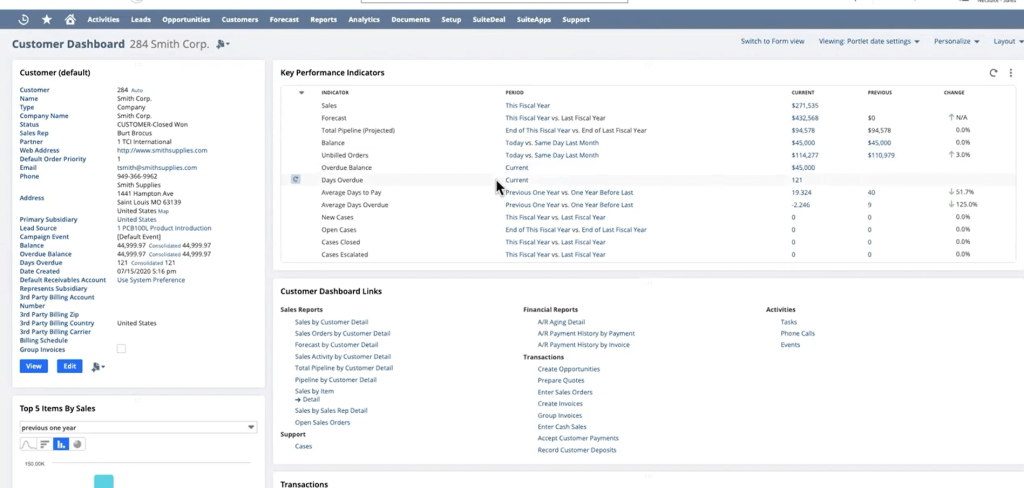Open the Activities menu

point(103,20)
